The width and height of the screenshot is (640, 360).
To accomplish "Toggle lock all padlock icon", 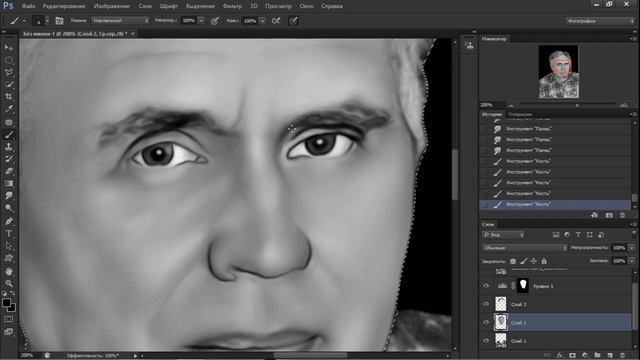I will click(x=544, y=261).
